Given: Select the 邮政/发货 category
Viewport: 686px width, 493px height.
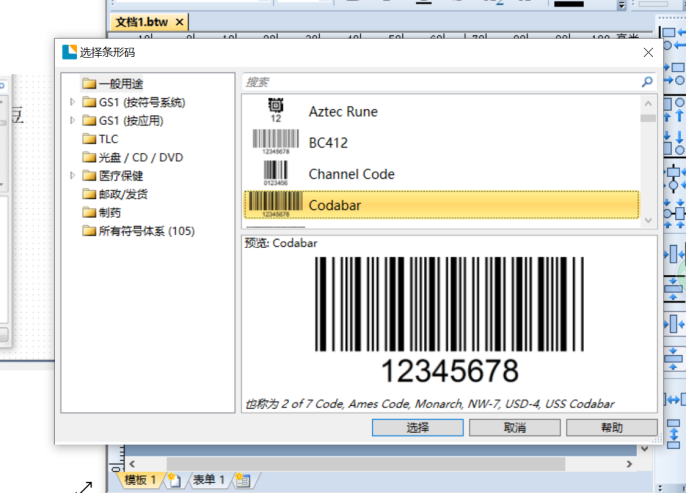Looking at the screenshot, I should (123, 194).
